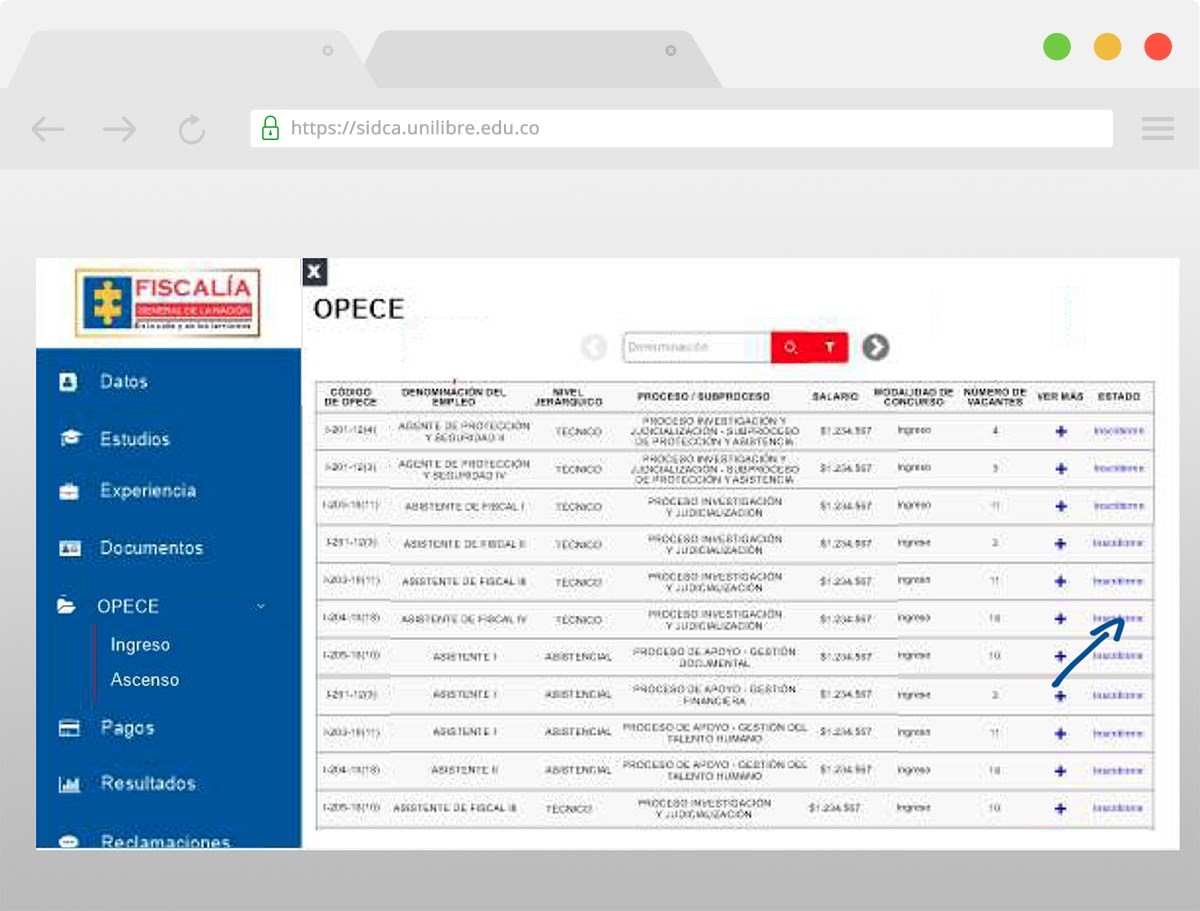Select Ascenso under OPECE
Image resolution: width=1200 pixels, height=911 pixels.
coord(145,680)
